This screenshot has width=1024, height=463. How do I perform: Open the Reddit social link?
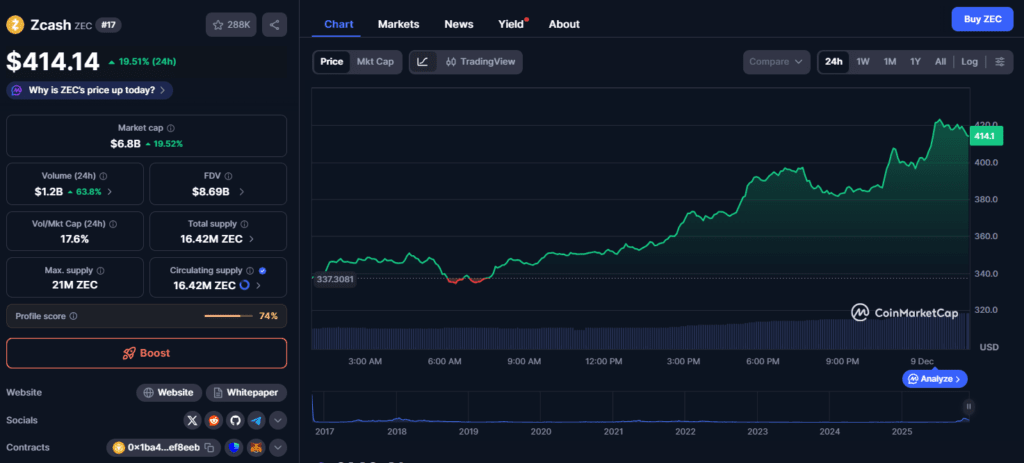tap(214, 421)
